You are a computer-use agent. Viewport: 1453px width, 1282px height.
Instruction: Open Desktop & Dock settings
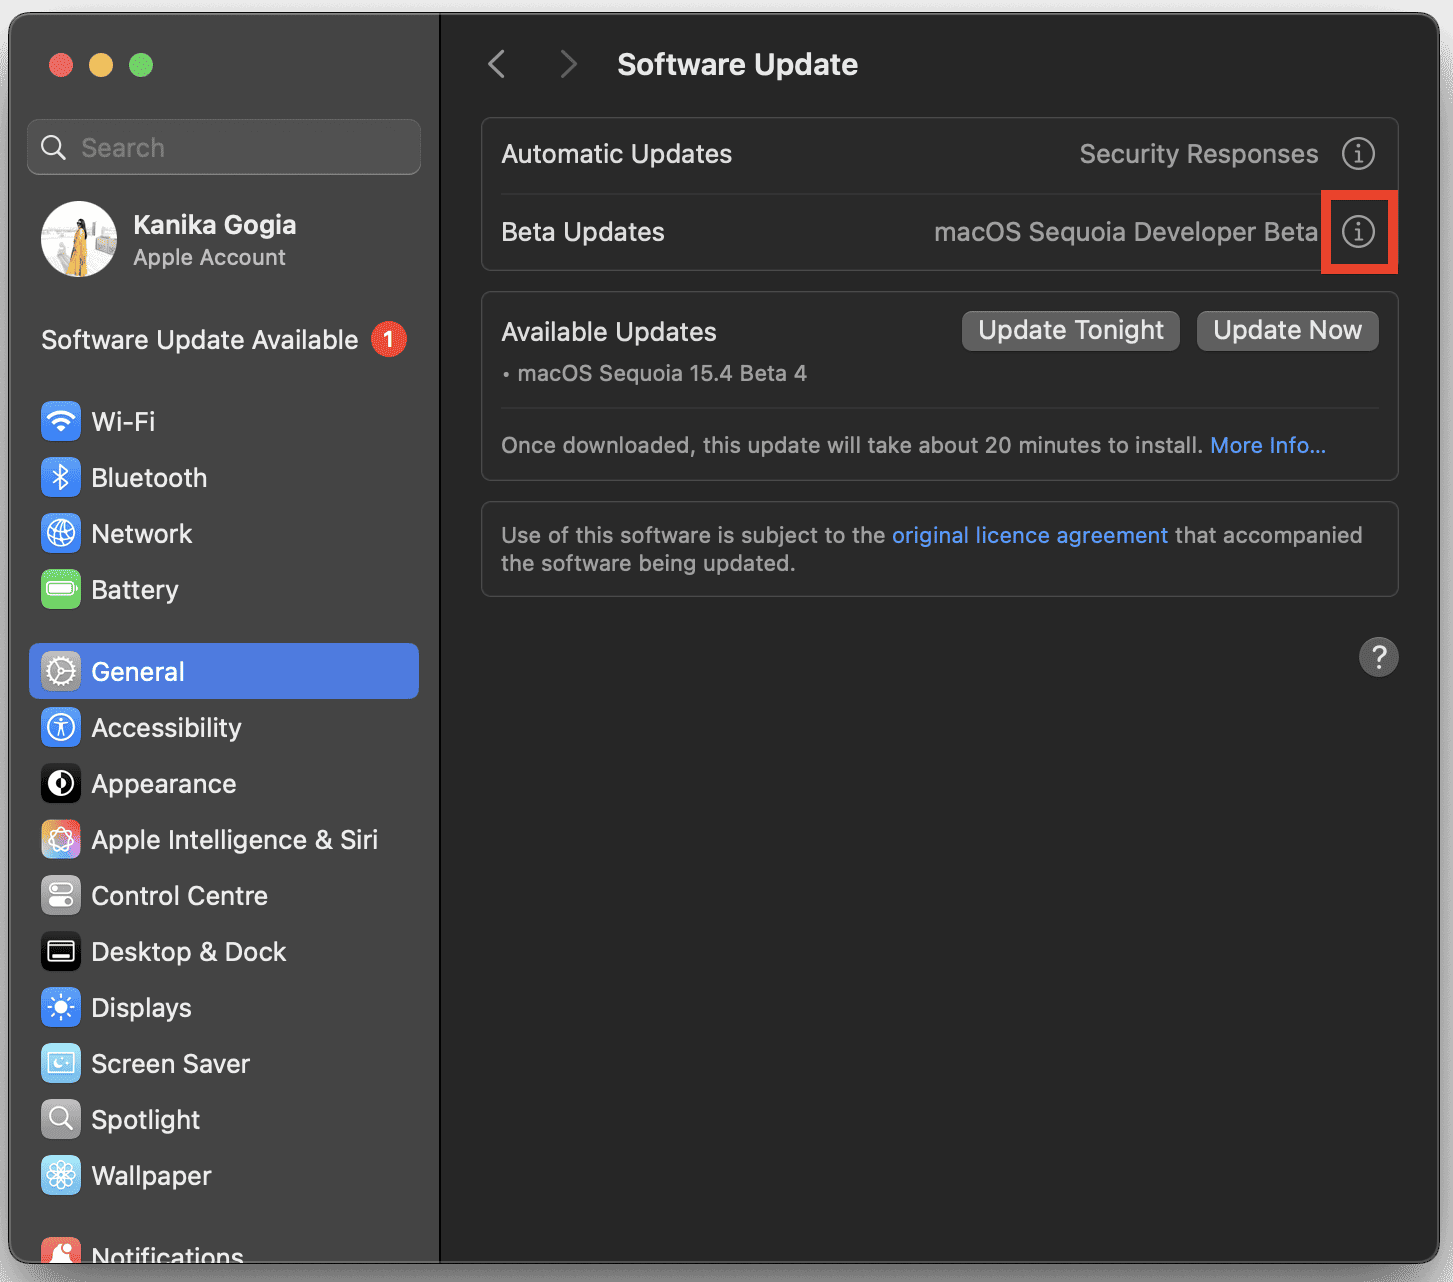188,952
